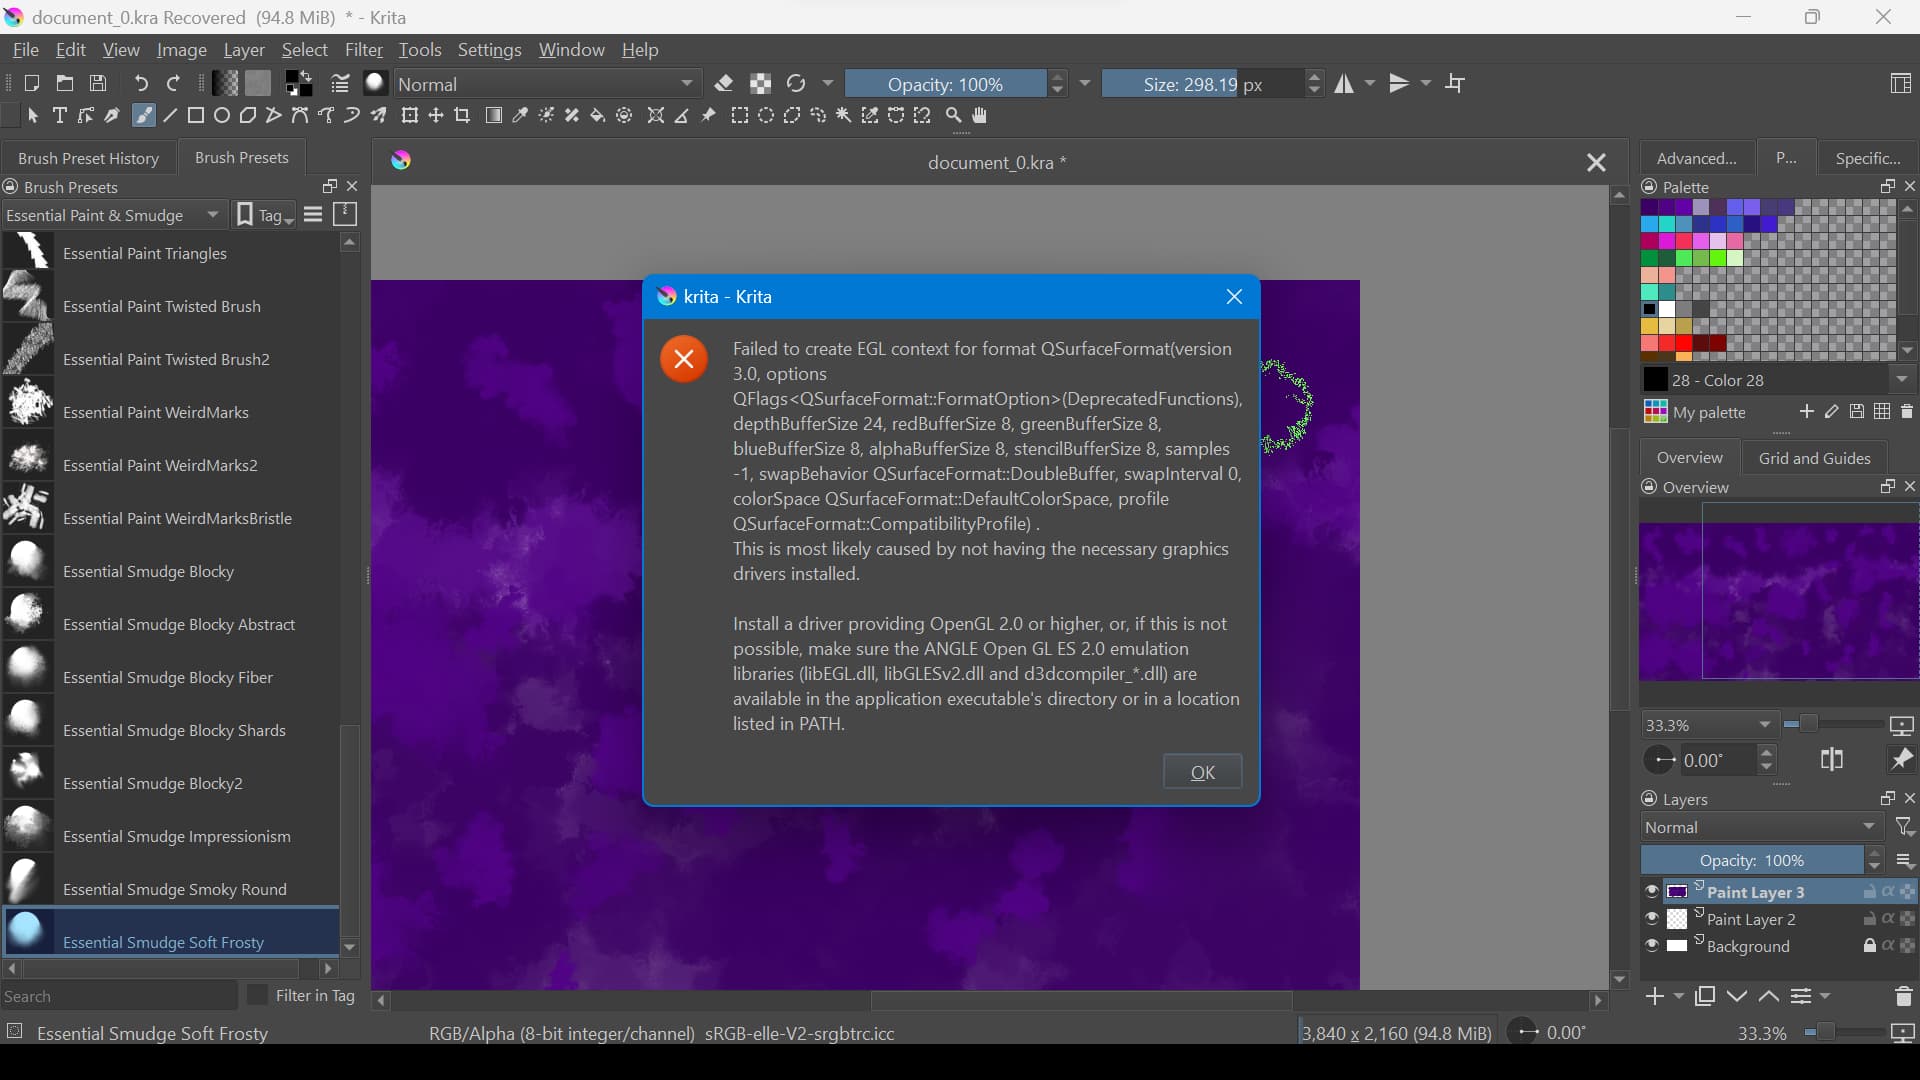The image size is (1920, 1080).
Task: Select the Color Sampler eyedropper tool
Action: [x=520, y=116]
